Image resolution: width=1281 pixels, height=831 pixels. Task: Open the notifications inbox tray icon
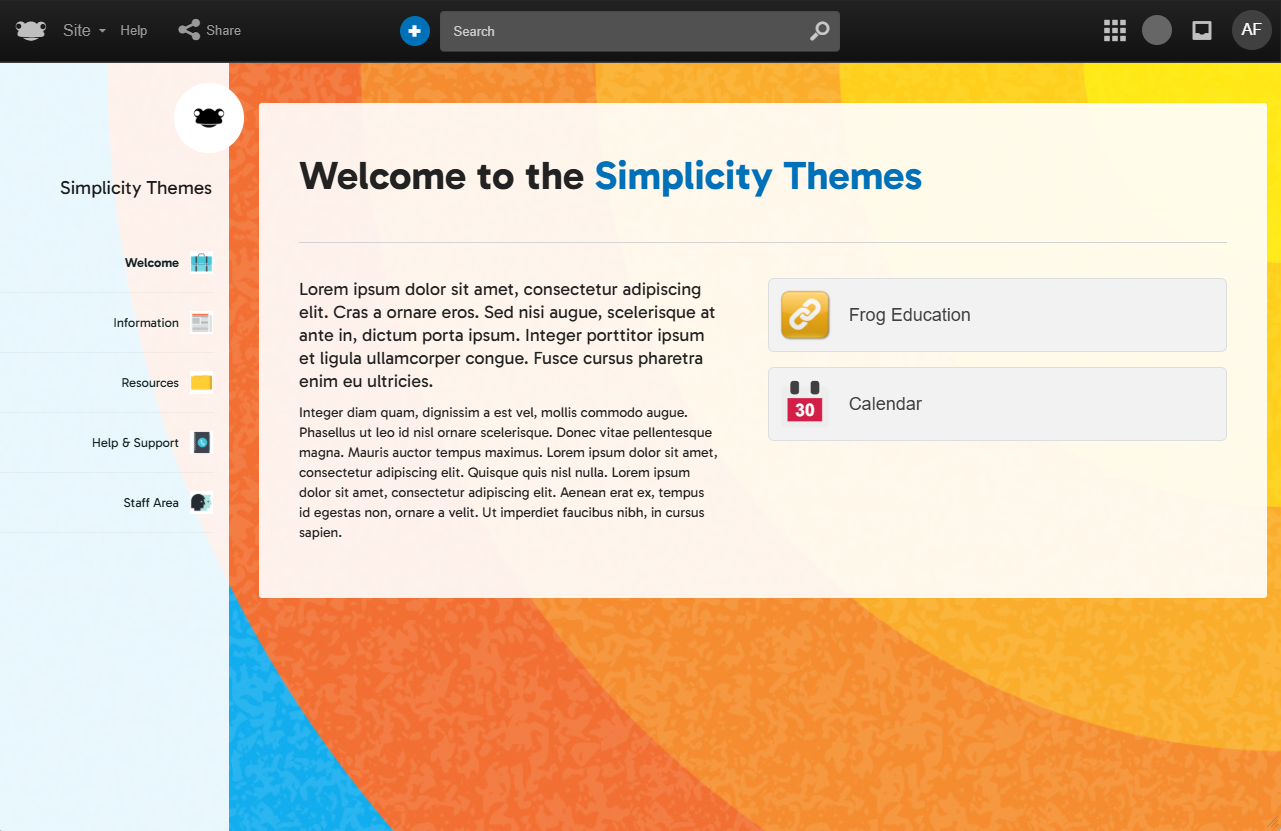pyautogui.click(x=1202, y=31)
